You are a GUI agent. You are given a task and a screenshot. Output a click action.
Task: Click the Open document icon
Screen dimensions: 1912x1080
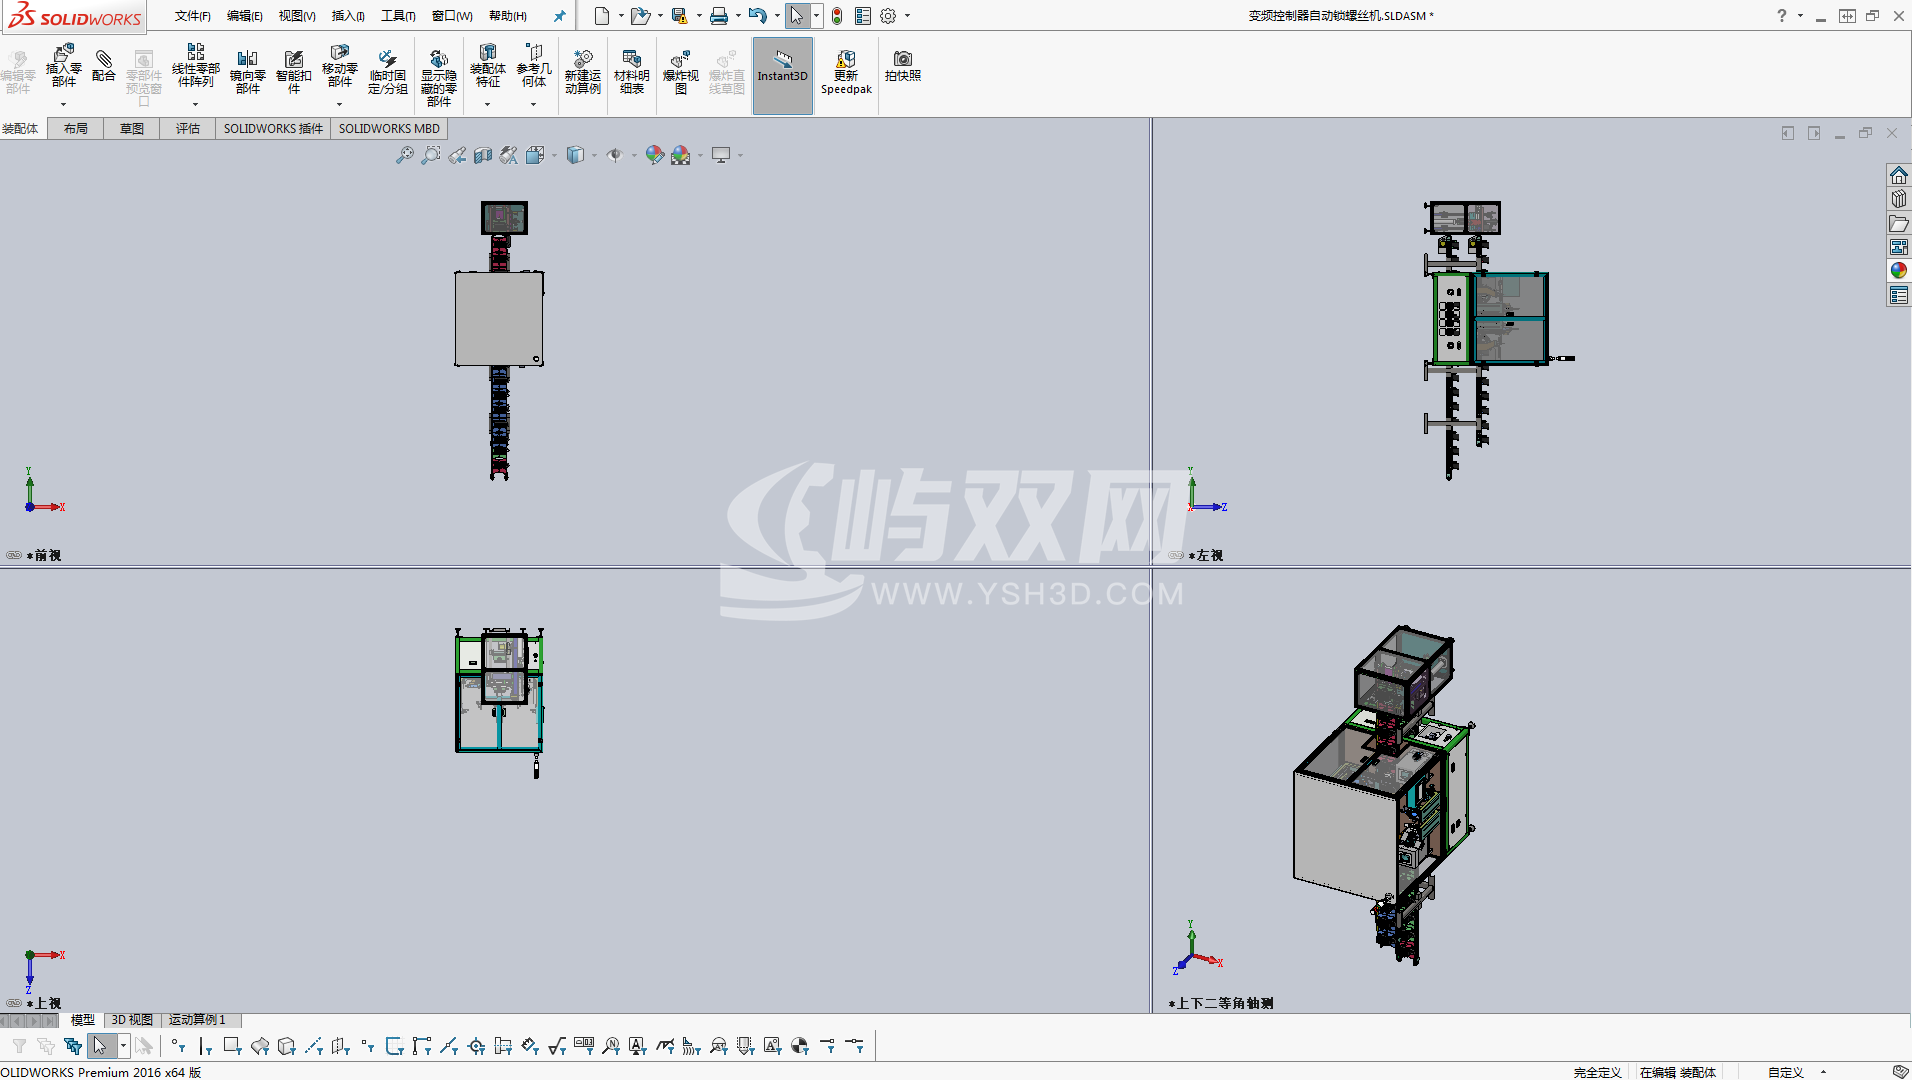pos(640,16)
